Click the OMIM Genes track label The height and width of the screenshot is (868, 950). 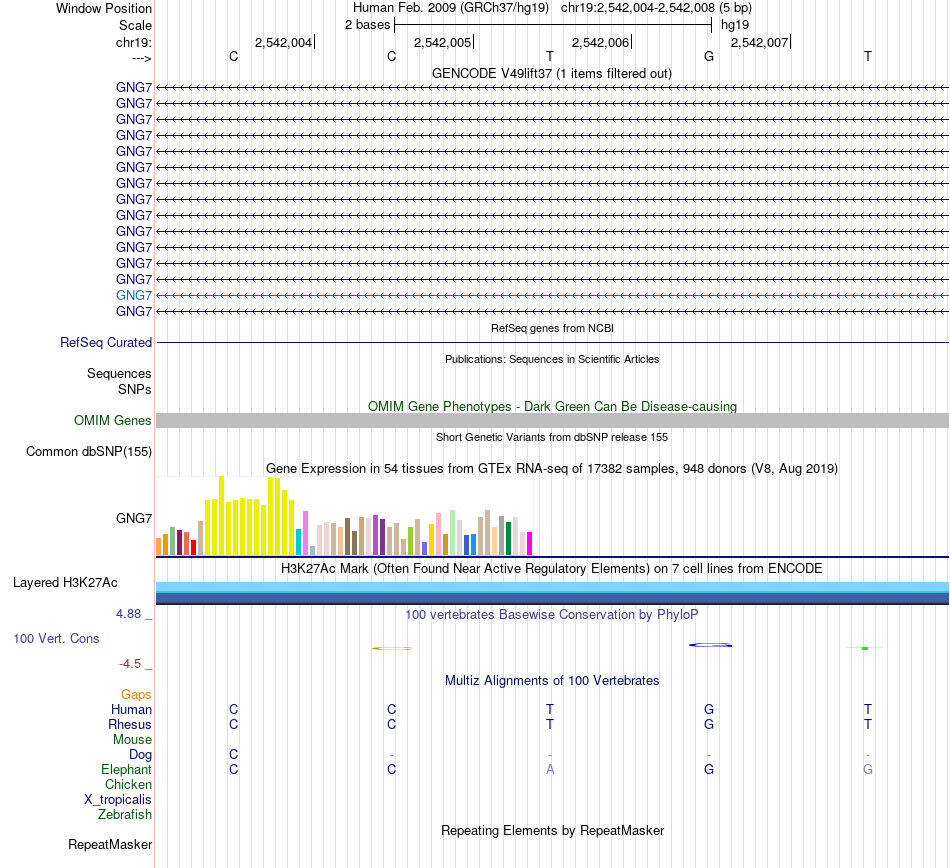coord(113,420)
